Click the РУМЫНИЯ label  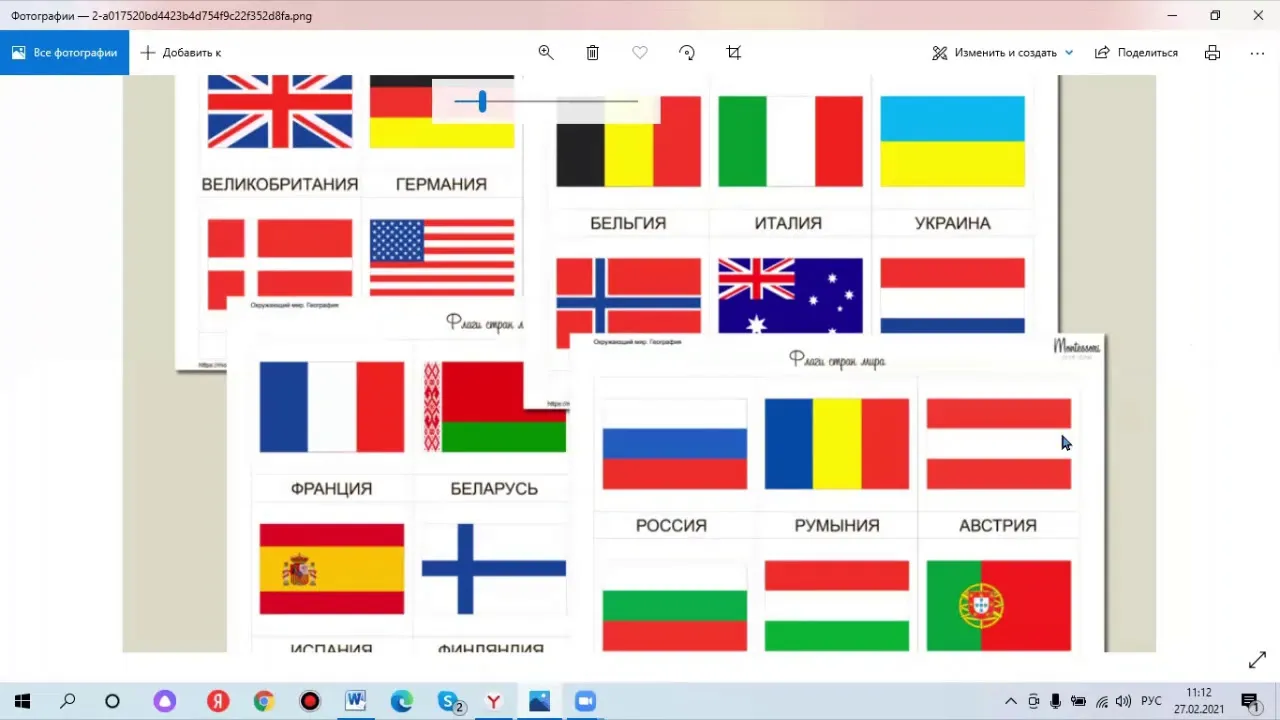click(x=837, y=525)
